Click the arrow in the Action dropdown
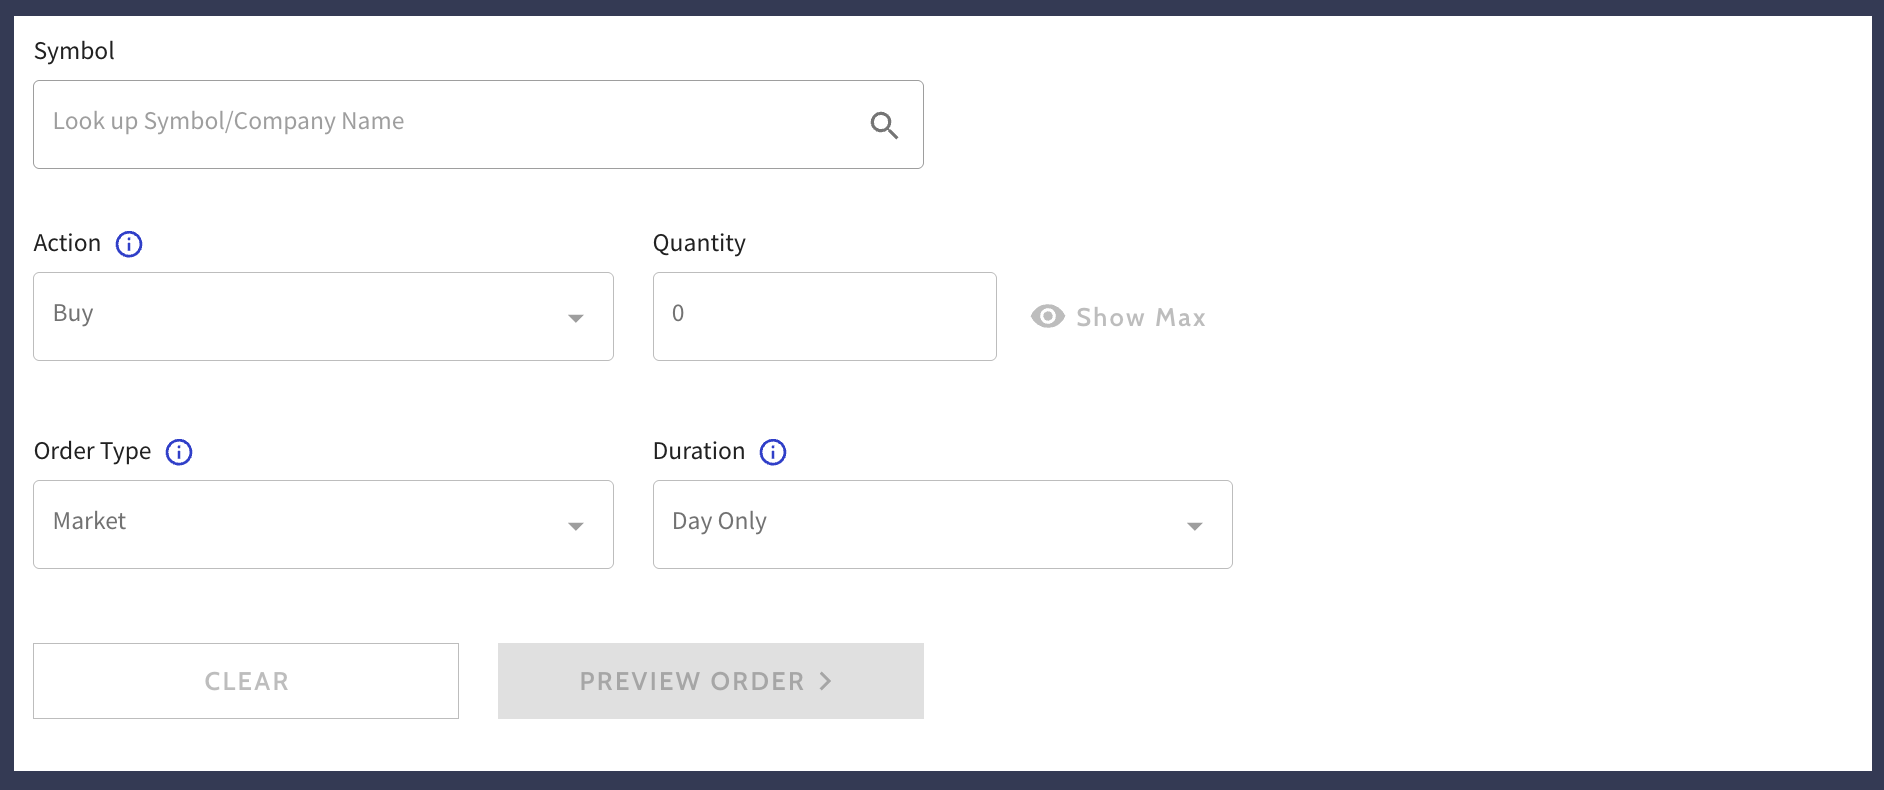The image size is (1884, 790). 576,318
